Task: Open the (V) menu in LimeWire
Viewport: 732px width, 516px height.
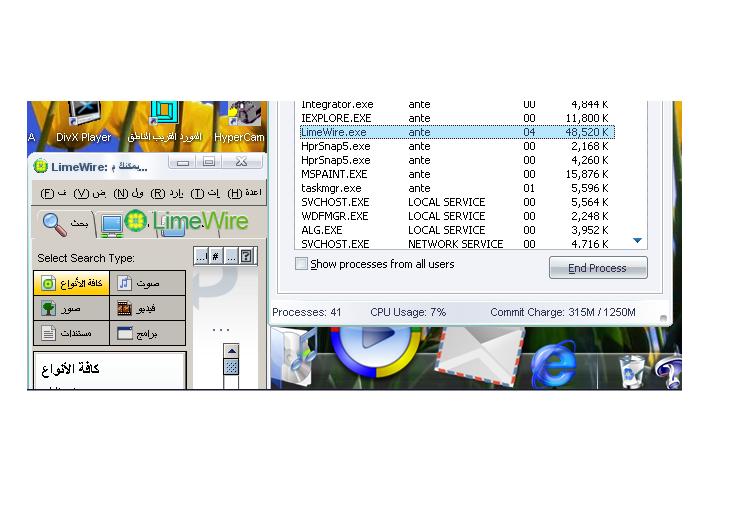Action: (90, 193)
